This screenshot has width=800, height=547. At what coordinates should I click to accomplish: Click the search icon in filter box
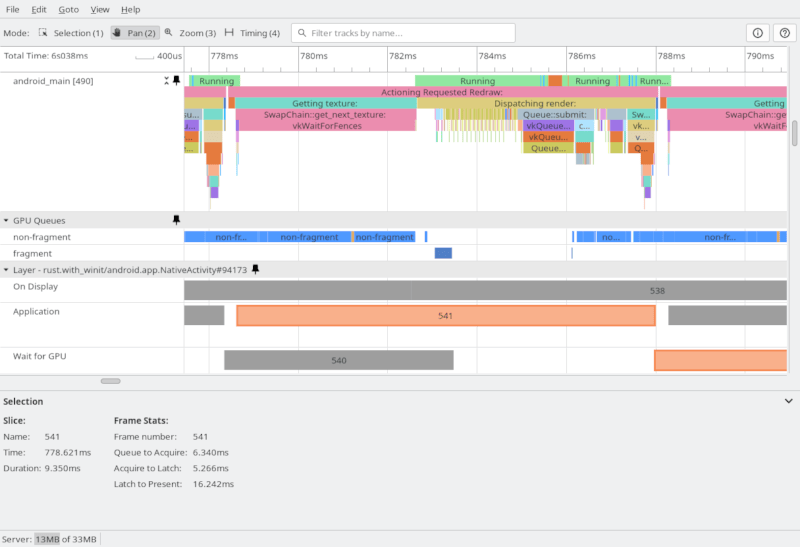click(x=302, y=33)
